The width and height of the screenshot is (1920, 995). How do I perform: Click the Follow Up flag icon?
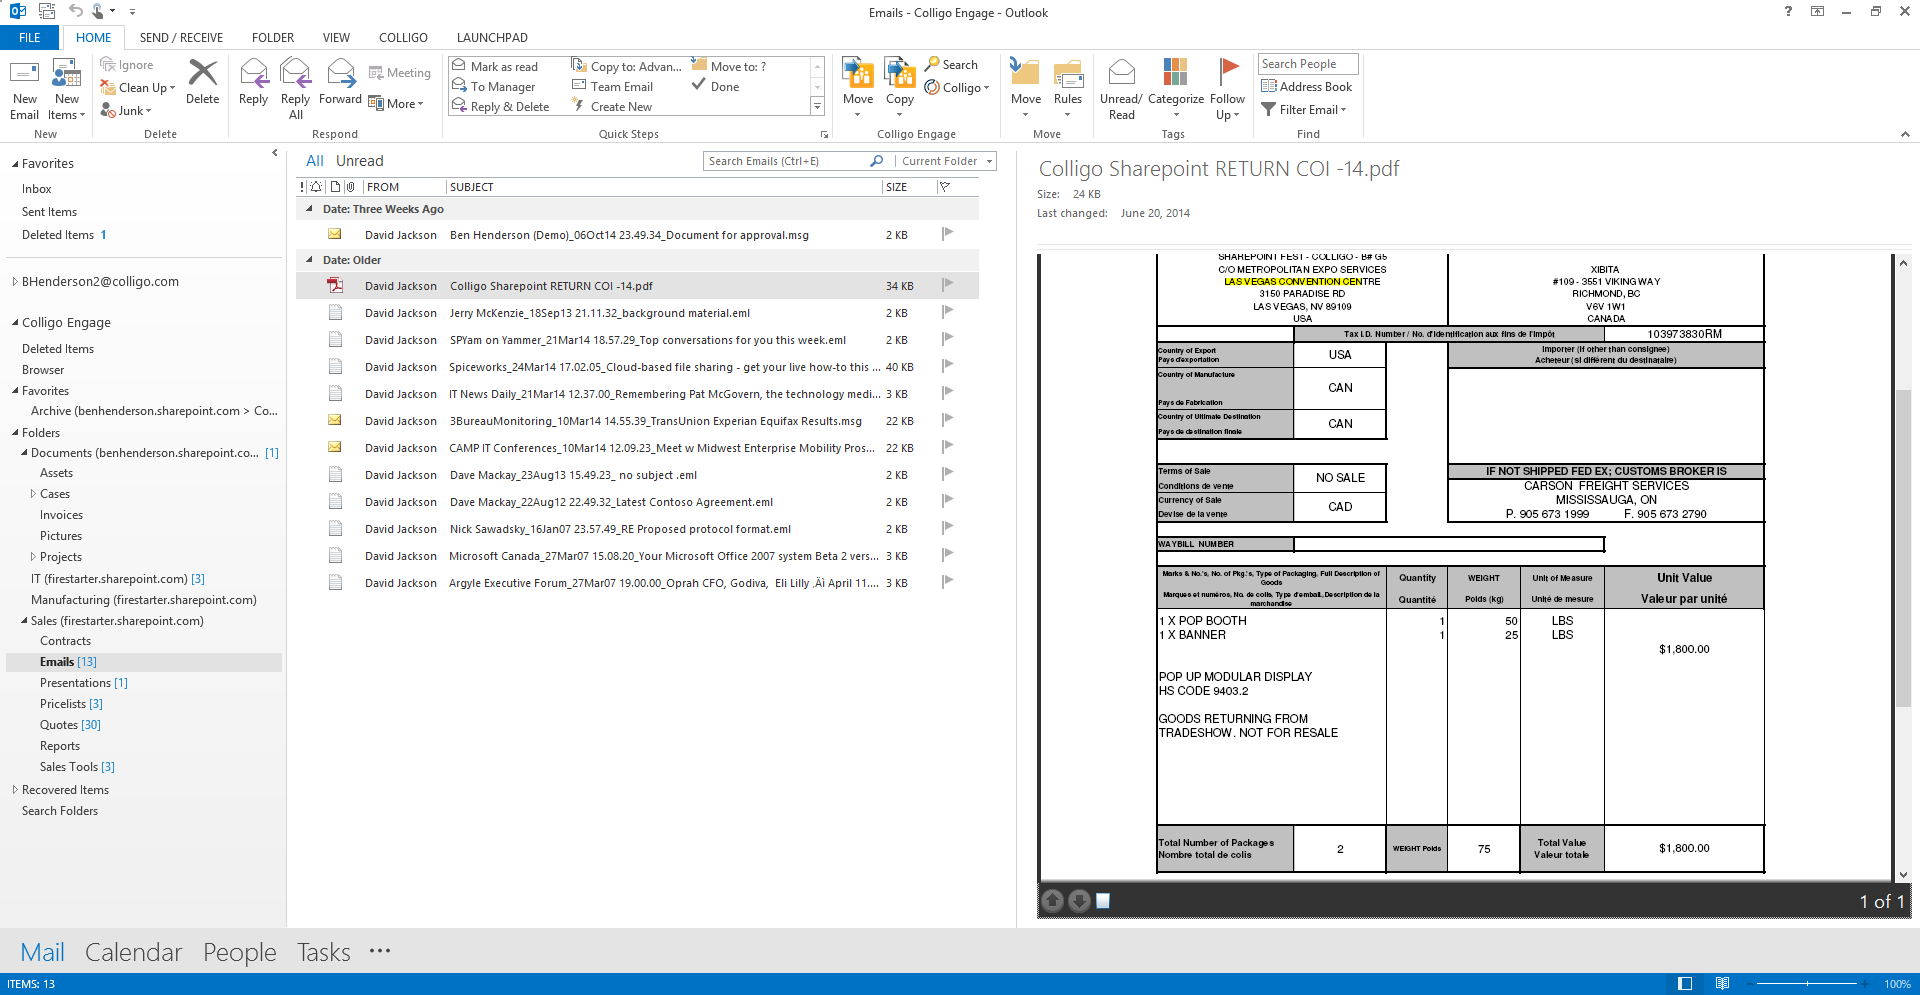point(1228,73)
